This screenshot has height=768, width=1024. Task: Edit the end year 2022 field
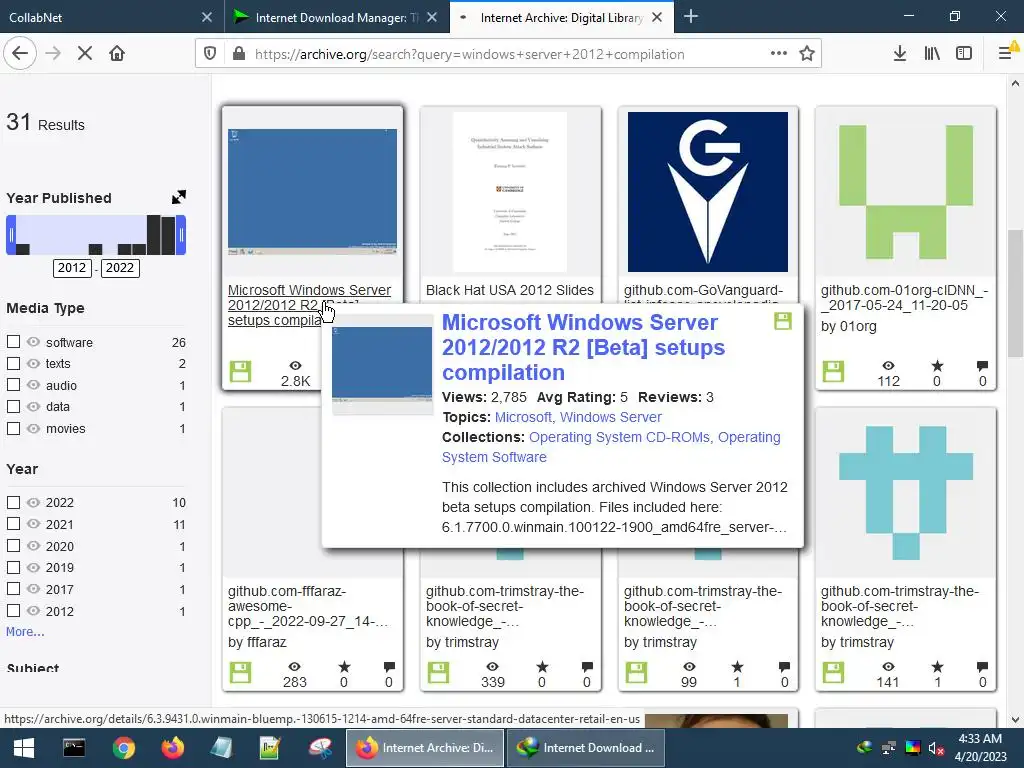pyautogui.click(x=120, y=268)
